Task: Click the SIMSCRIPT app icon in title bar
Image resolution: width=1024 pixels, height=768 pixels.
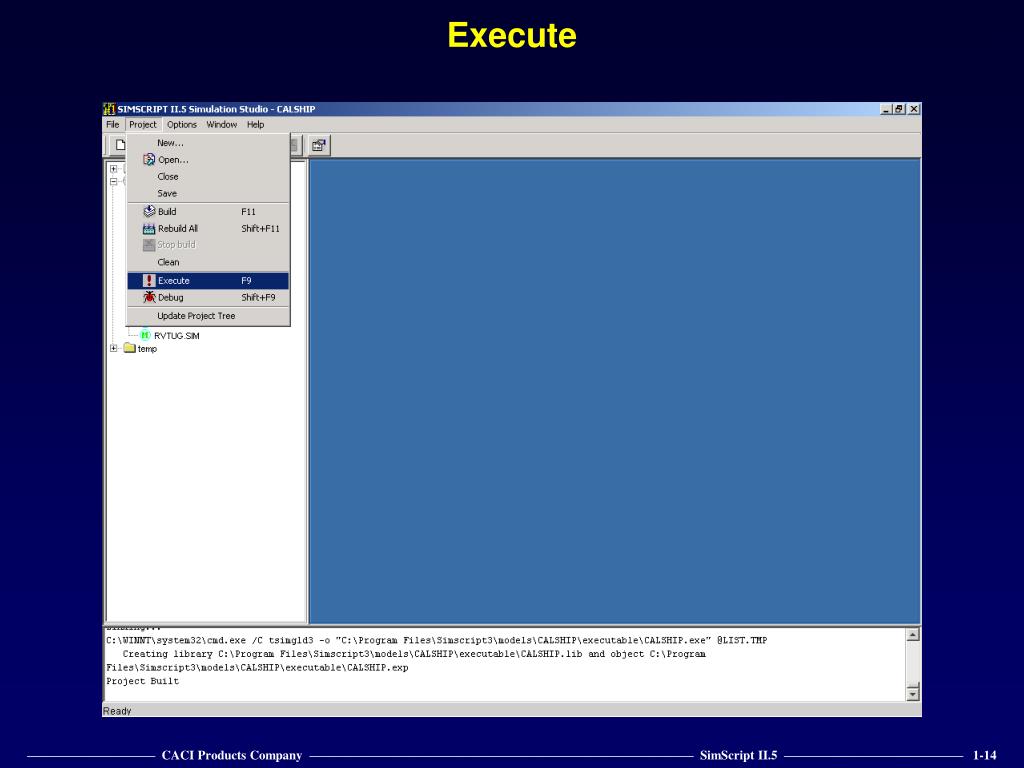Action: point(109,109)
